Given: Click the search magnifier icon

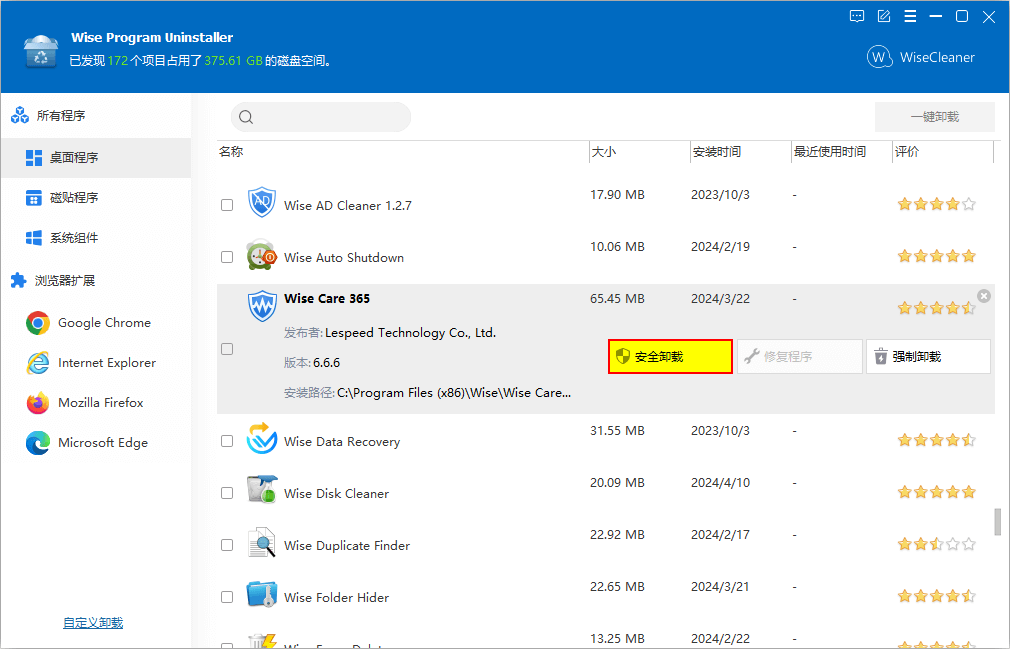Looking at the screenshot, I should pos(246,117).
